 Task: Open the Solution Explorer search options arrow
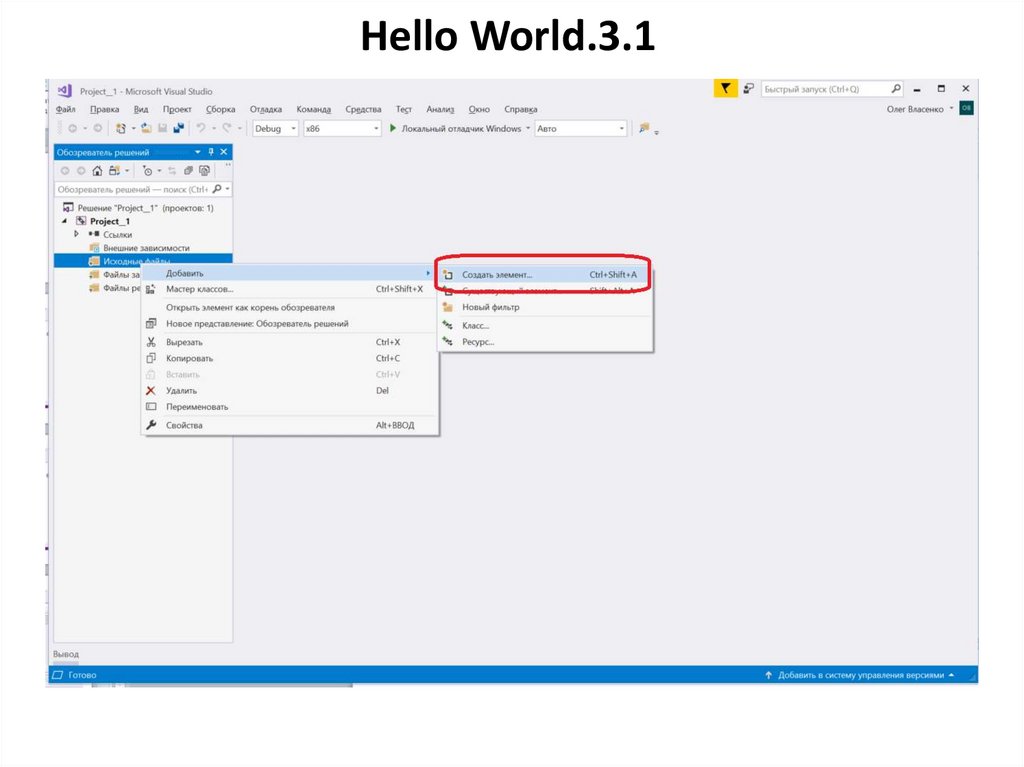coord(227,189)
